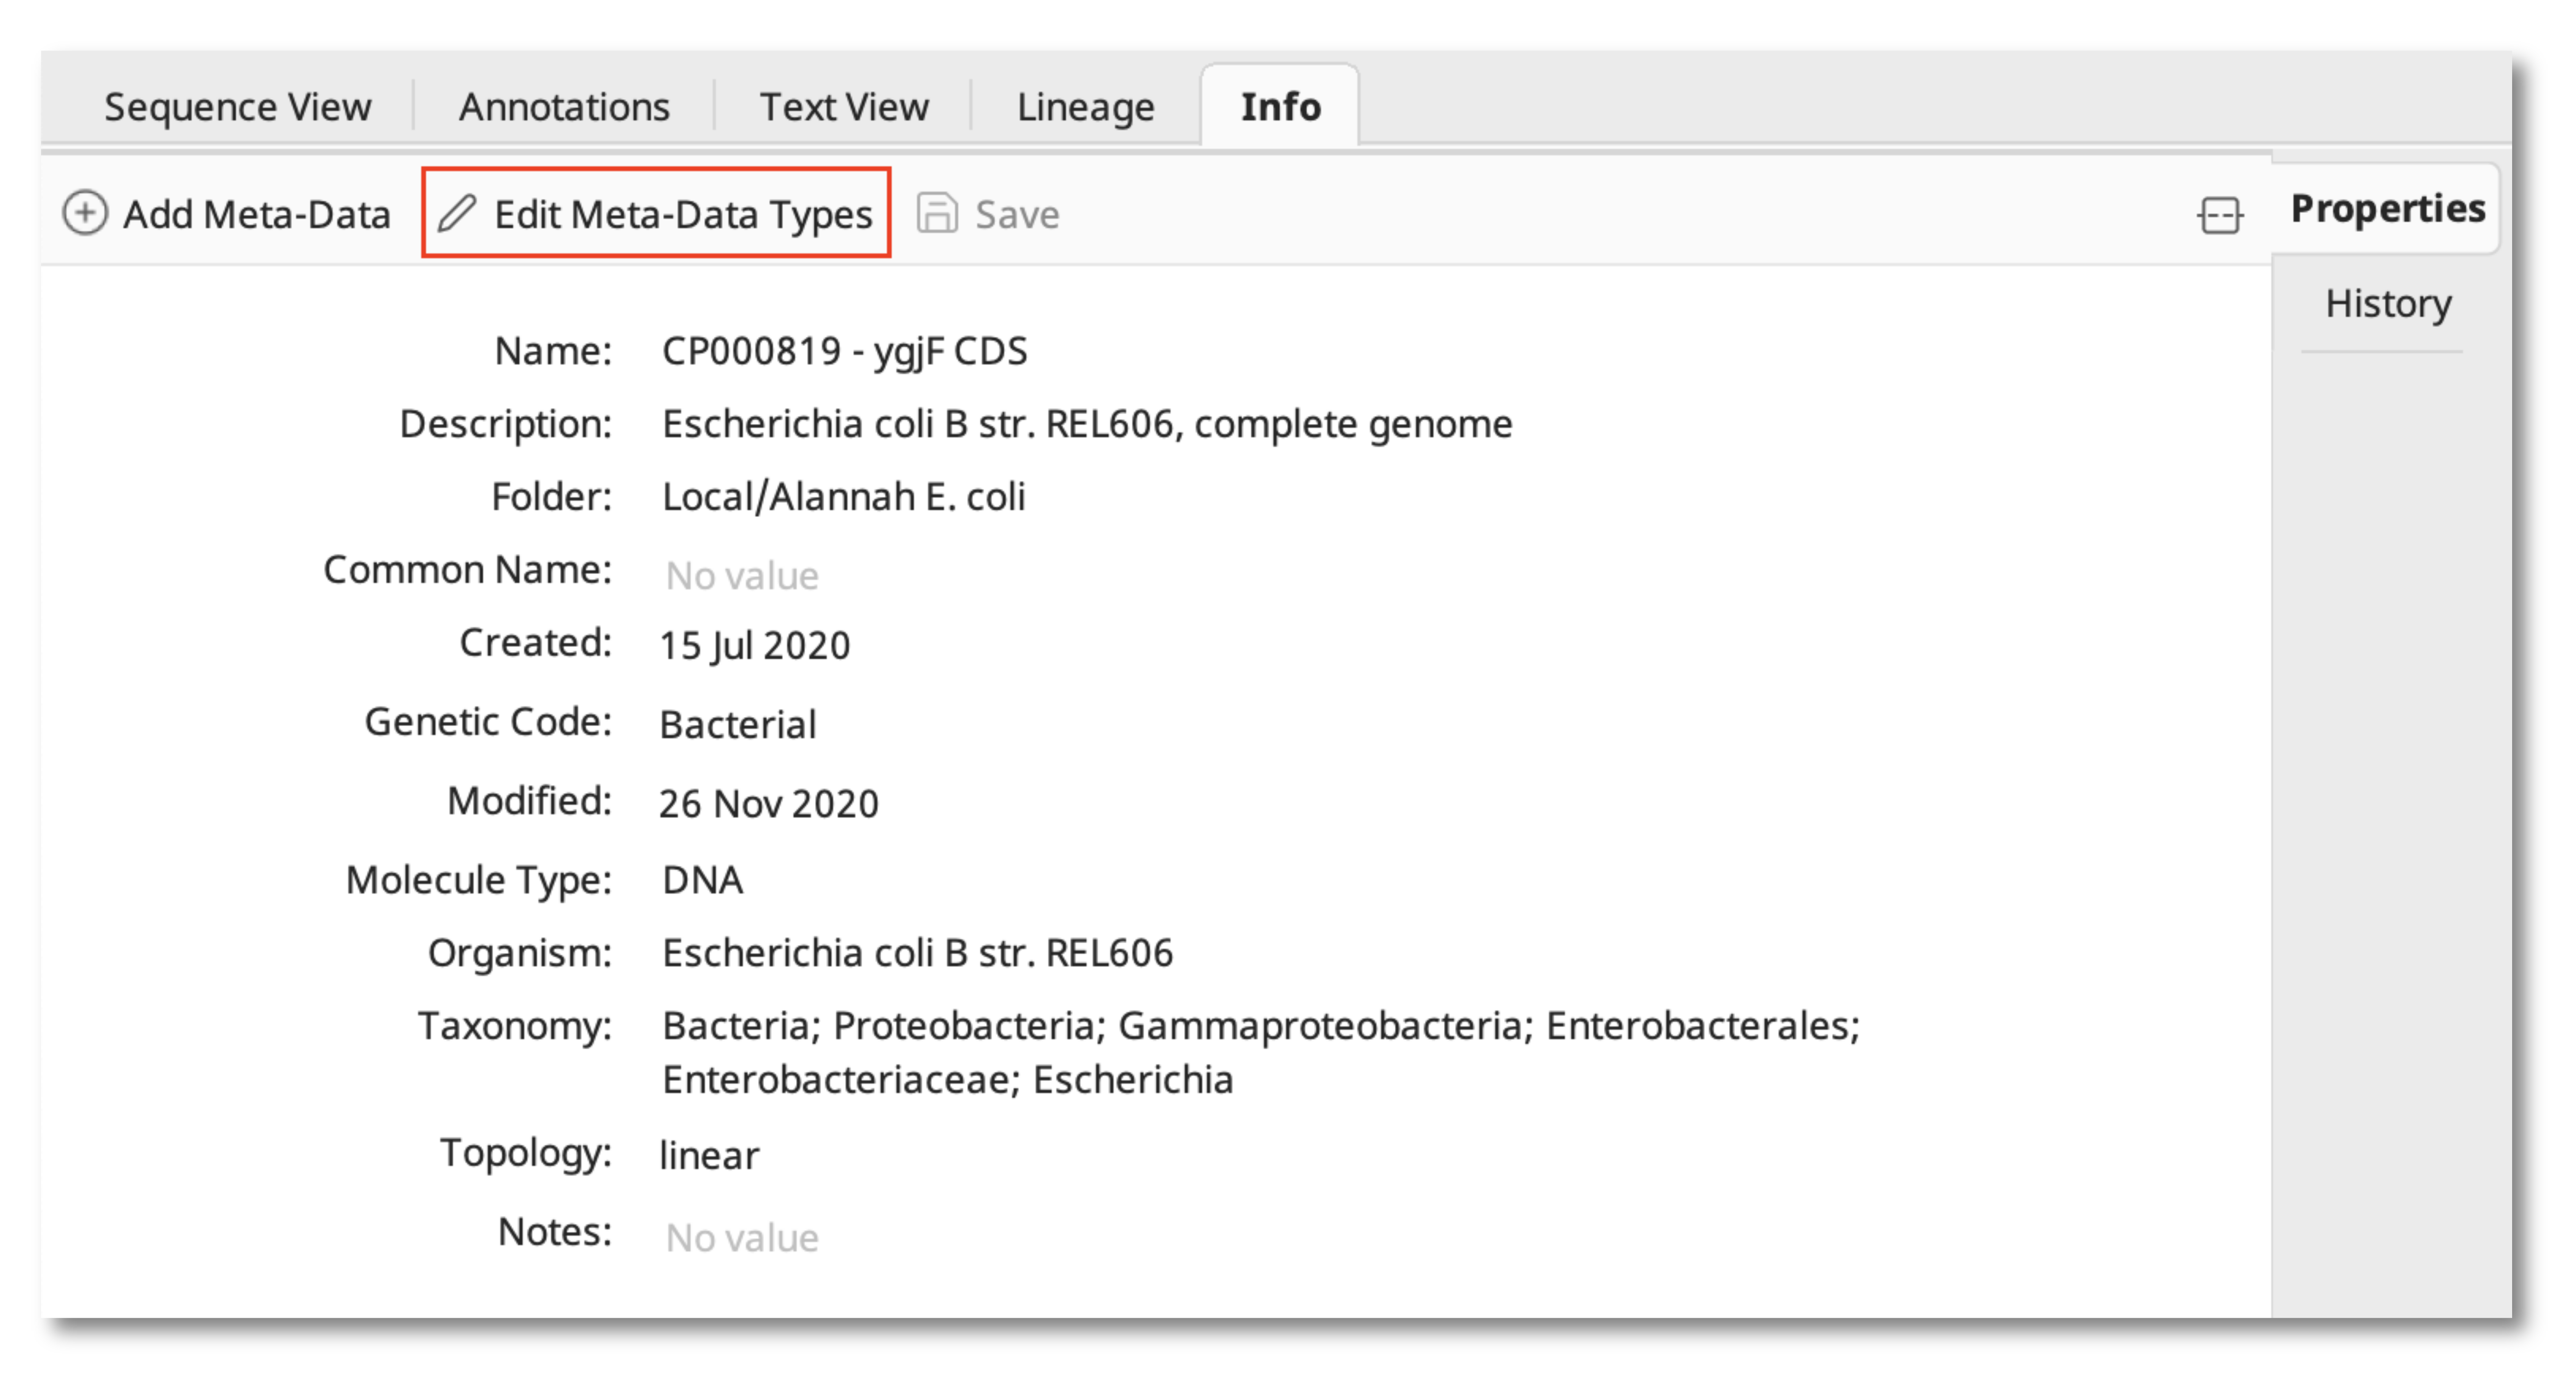The width and height of the screenshot is (2576, 1385).
Task: Click the empty Common Name field
Action: pos(742,576)
